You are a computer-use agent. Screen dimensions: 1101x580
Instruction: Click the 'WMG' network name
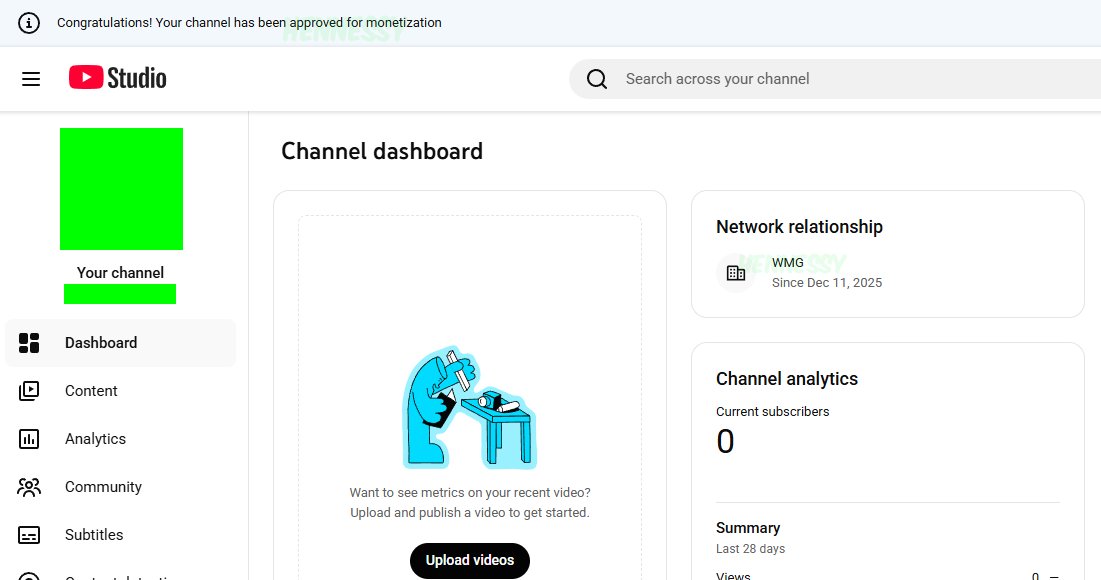click(788, 263)
